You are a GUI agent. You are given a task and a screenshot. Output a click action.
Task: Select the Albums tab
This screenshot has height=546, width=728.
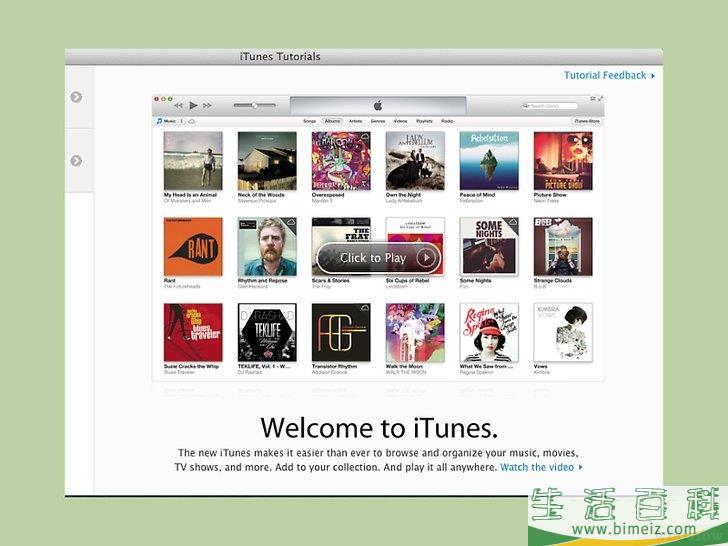[332, 121]
